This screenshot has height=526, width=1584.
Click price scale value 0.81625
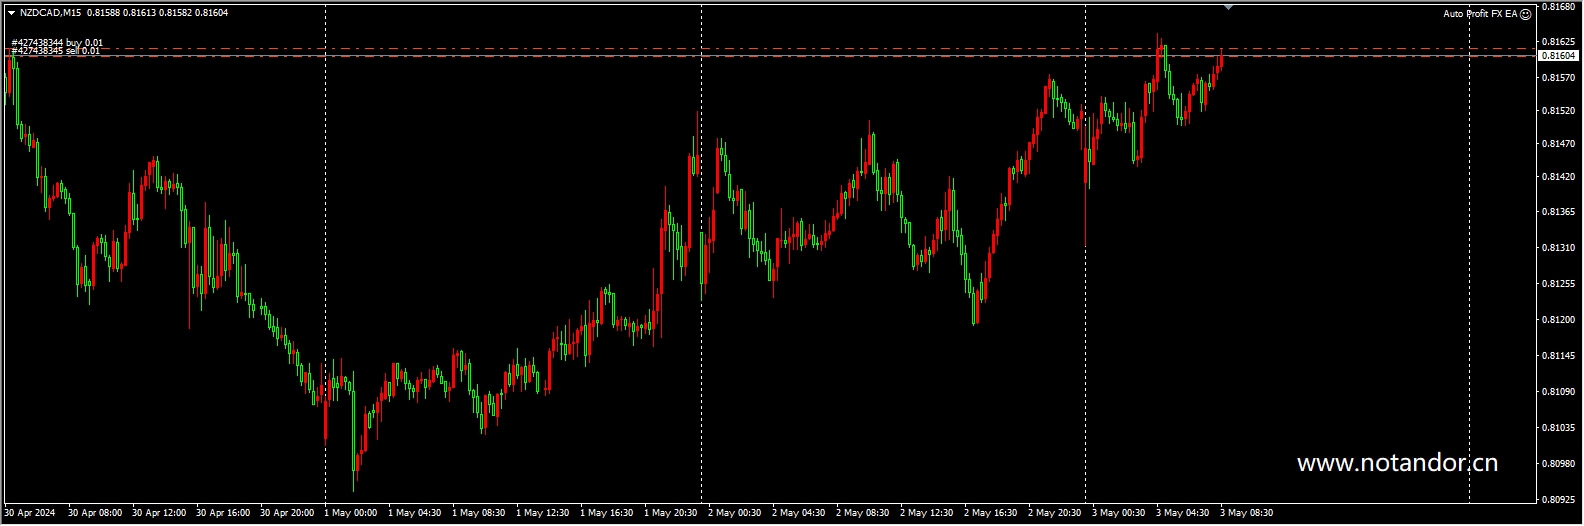pyautogui.click(x=1559, y=42)
